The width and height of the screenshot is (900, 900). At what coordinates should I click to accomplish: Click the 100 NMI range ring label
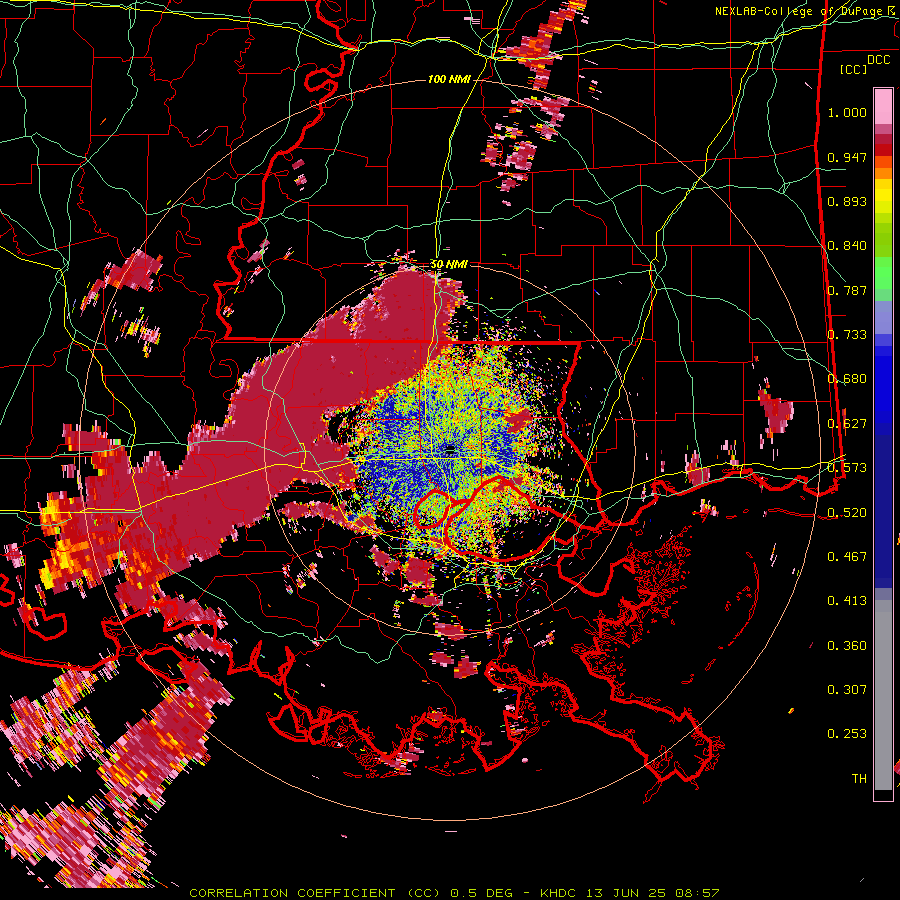(449, 79)
